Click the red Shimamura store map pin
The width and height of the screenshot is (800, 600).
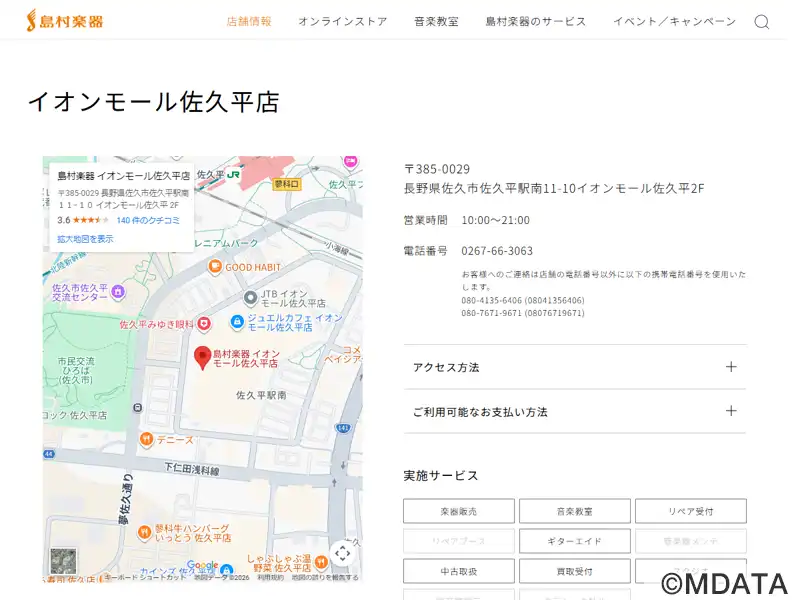[201, 355]
